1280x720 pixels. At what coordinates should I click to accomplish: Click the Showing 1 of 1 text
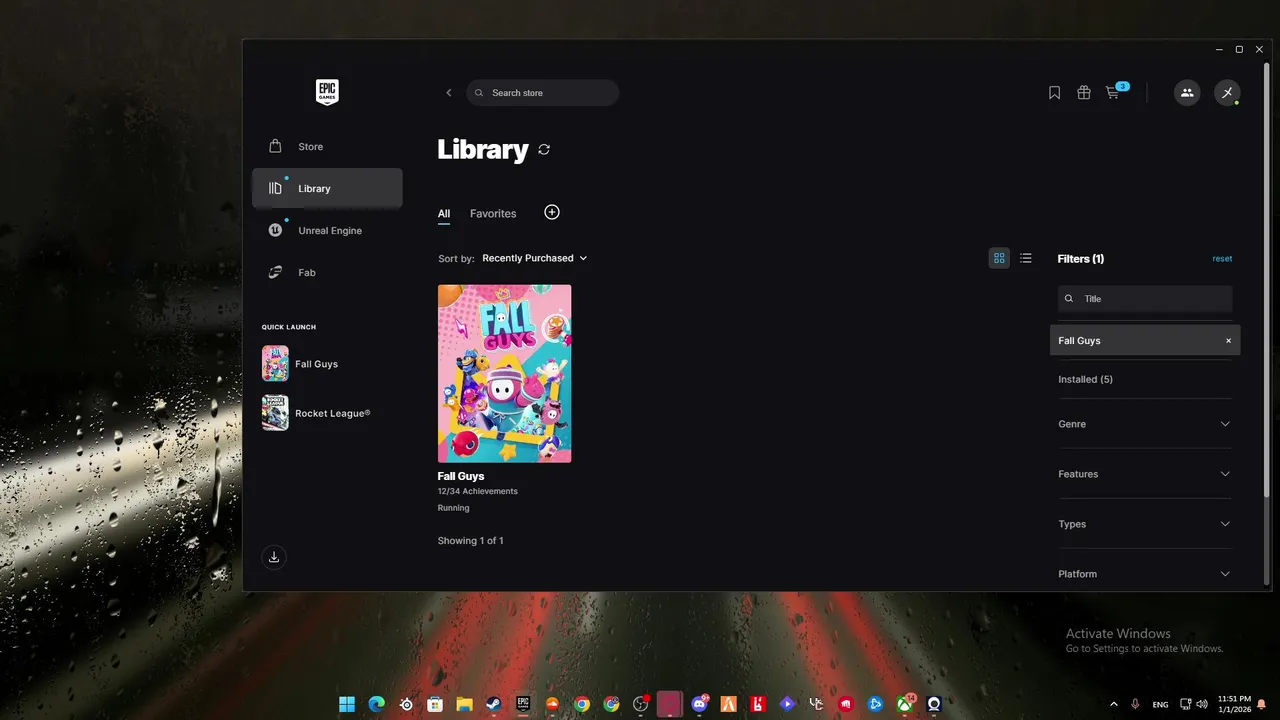click(470, 541)
